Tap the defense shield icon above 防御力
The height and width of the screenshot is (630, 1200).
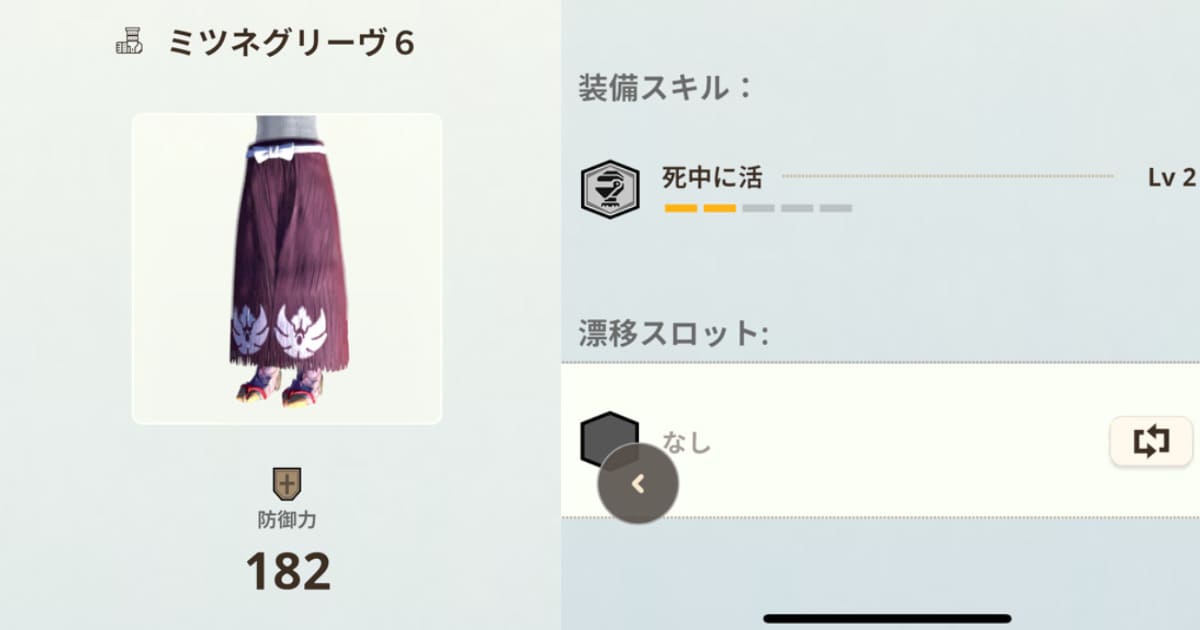pos(287,484)
